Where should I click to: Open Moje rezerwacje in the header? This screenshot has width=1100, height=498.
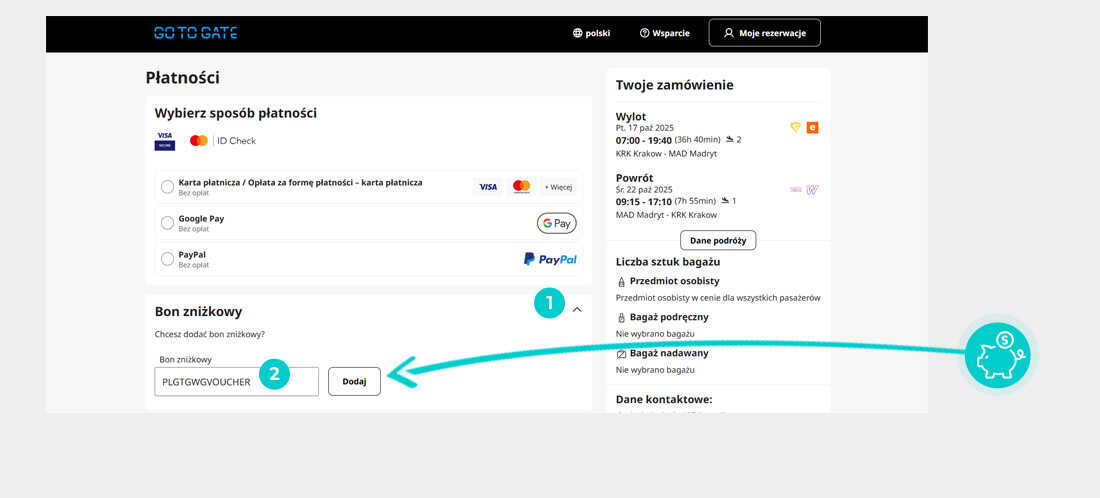(x=764, y=33)
